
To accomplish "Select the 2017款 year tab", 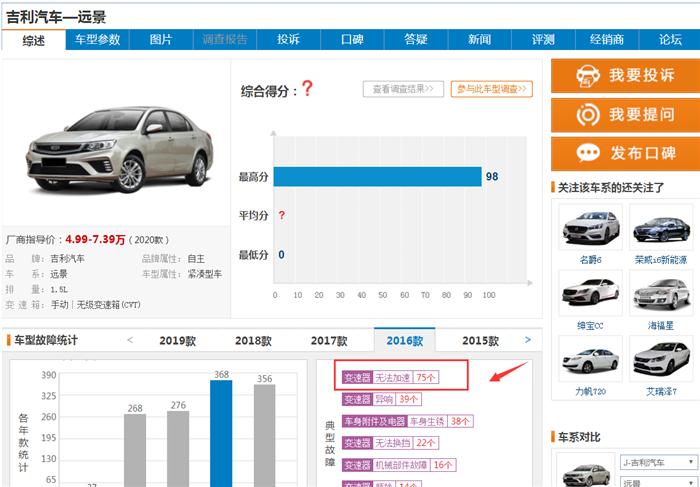I will [x=329, y=341].
